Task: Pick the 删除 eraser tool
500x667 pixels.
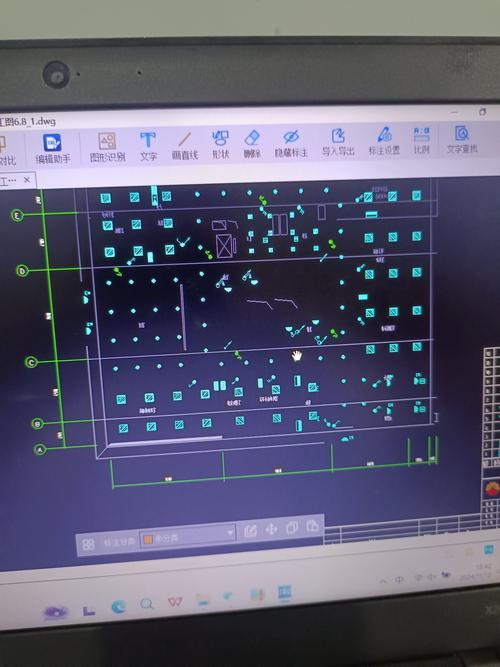Action: point(252,144)
